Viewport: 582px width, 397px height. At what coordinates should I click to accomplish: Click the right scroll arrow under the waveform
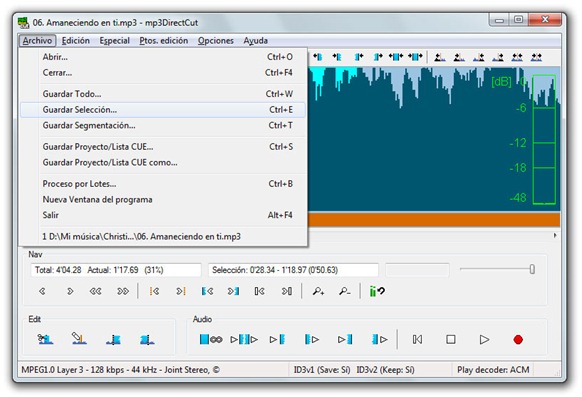[555, 236]
